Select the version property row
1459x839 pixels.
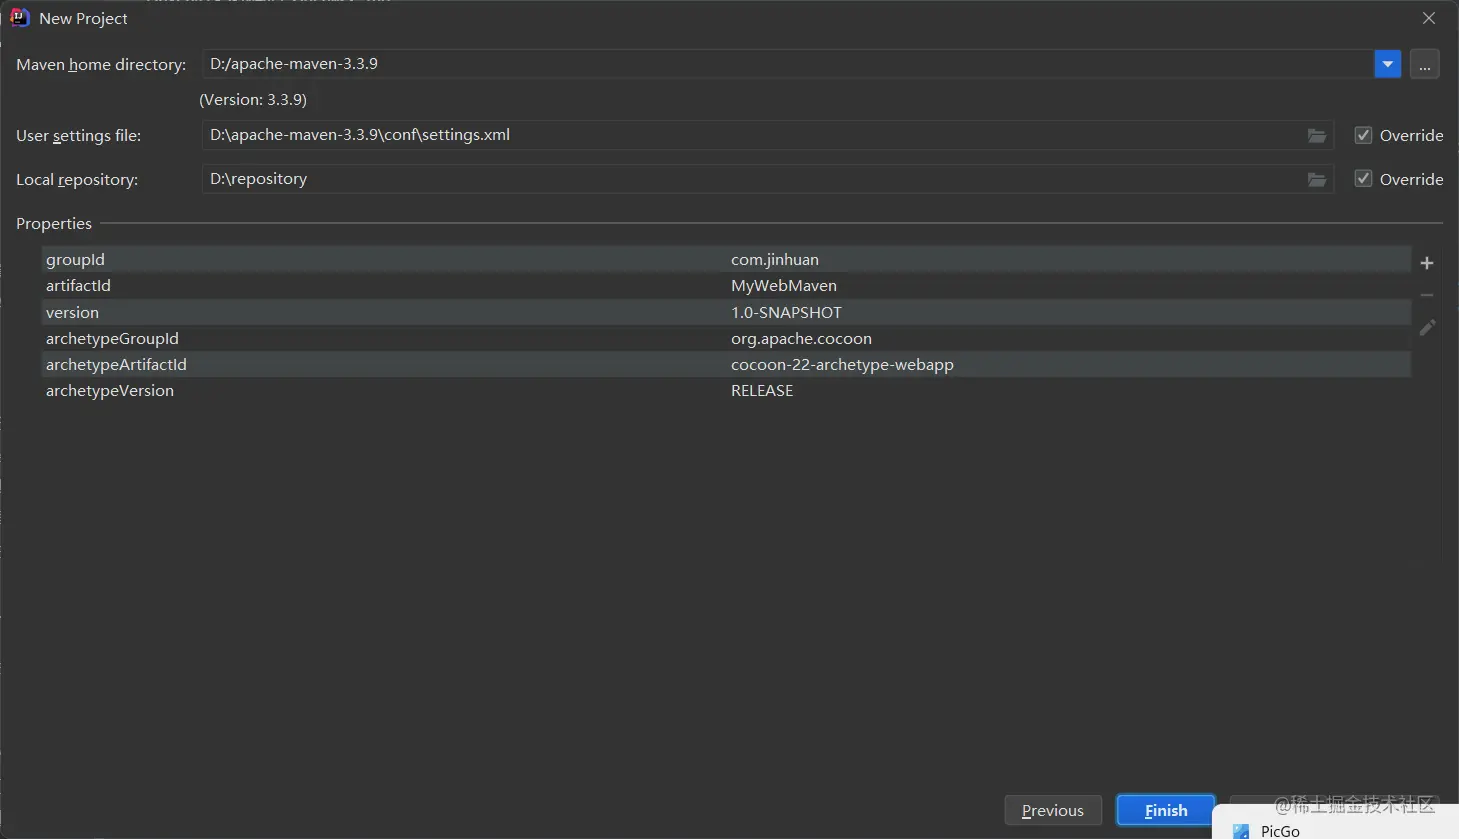point(726,312)
